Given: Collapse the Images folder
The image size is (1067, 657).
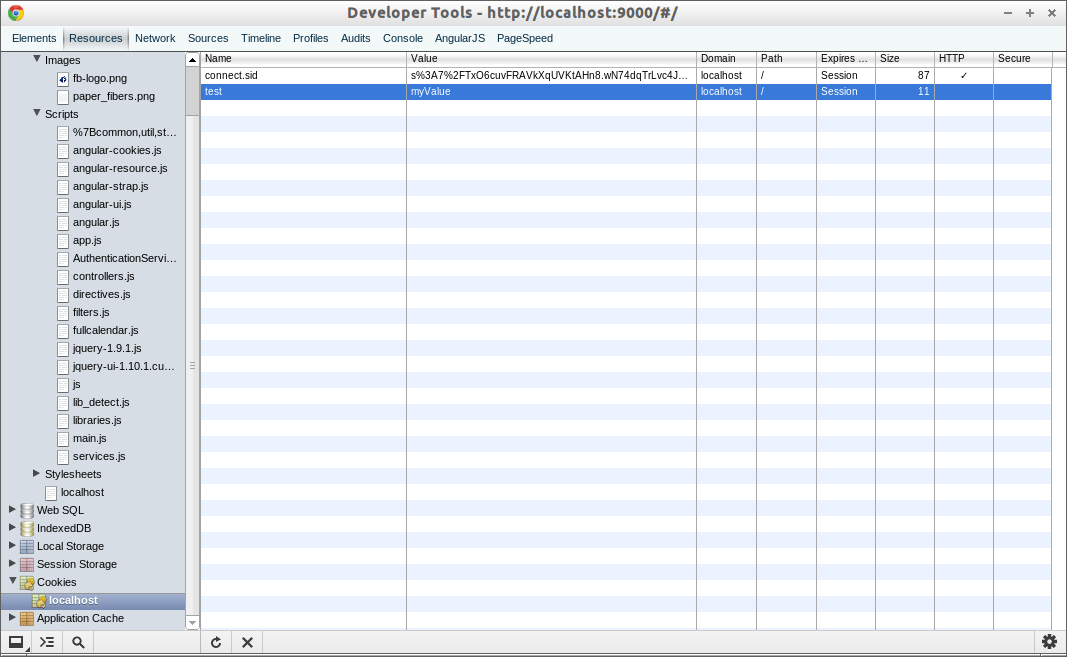Looking at the screenshot, I should (x=37, y=59).
